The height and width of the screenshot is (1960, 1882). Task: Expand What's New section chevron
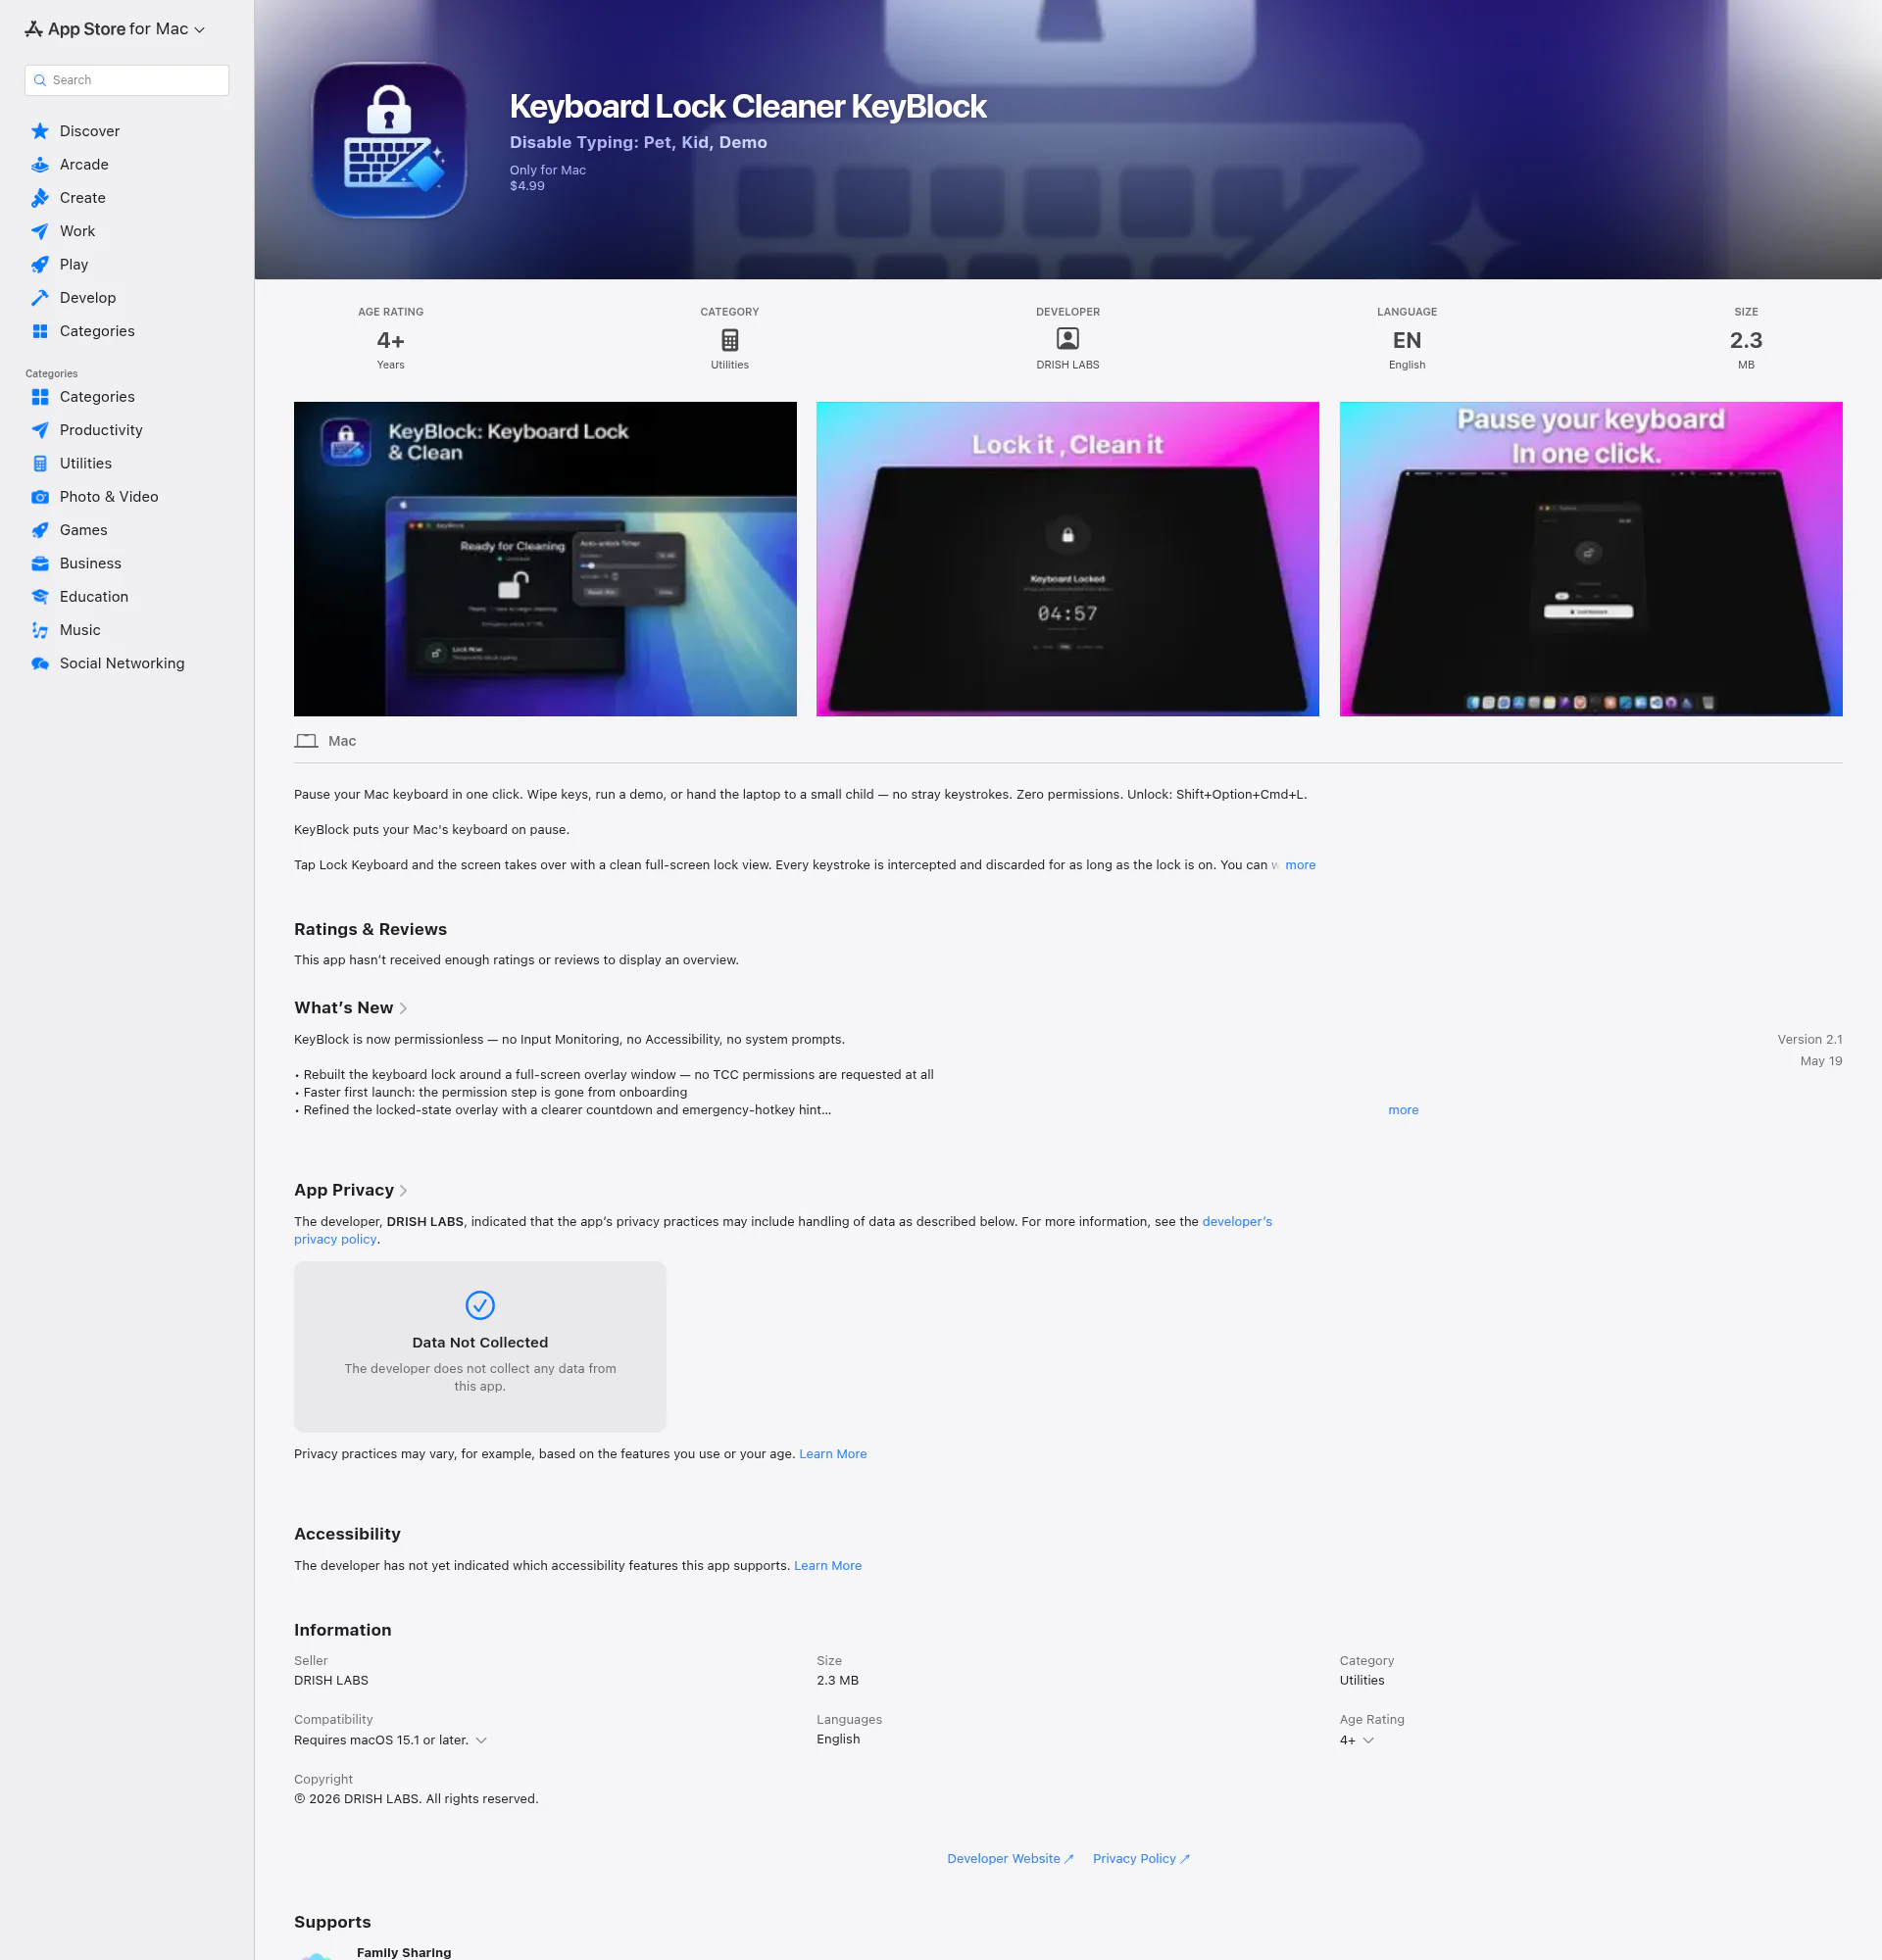(x=403, y=1008)
